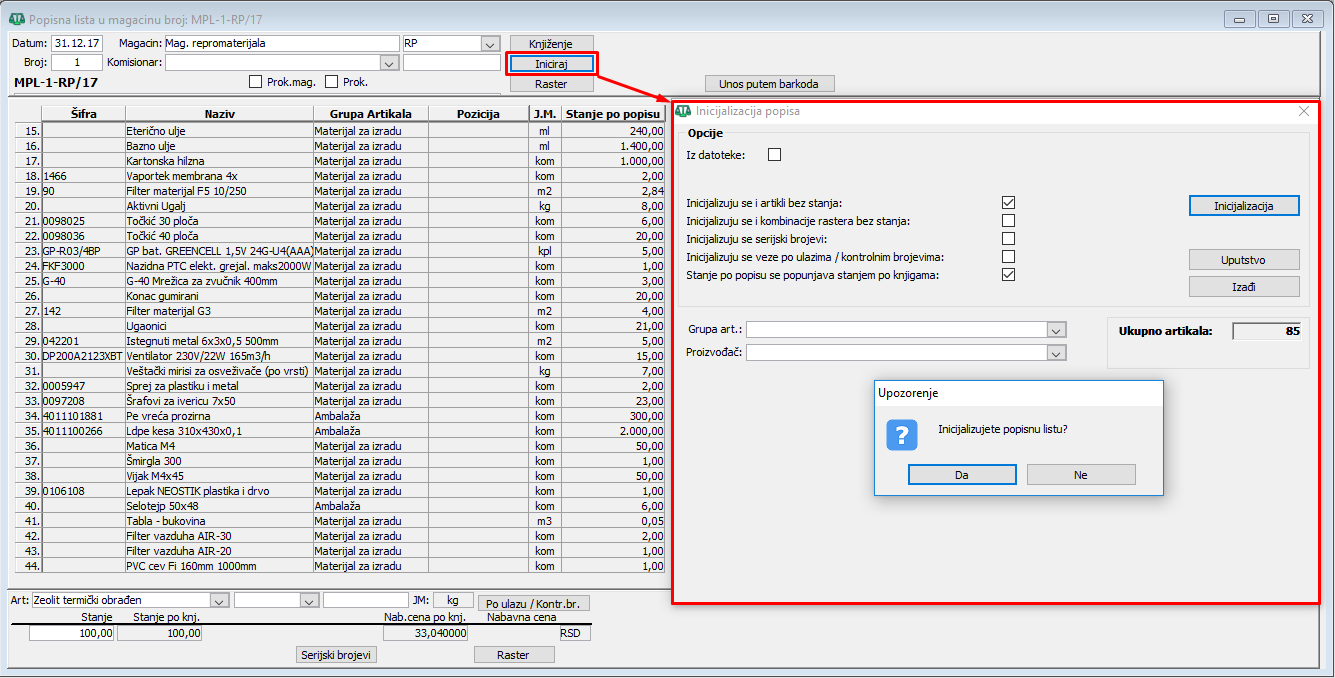1335x678 pixels.
Task: Click the Knjiženje button
Action: 551,44
